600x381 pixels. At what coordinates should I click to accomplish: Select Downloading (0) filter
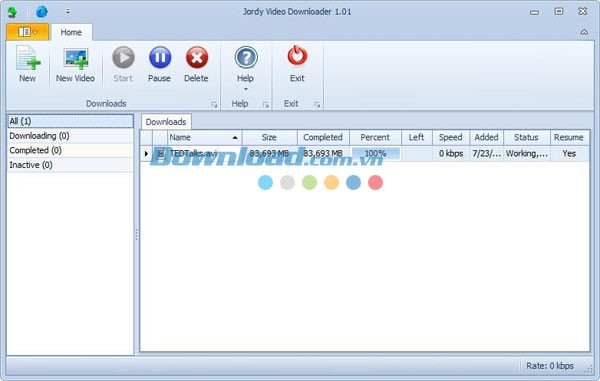coord(70,136)
